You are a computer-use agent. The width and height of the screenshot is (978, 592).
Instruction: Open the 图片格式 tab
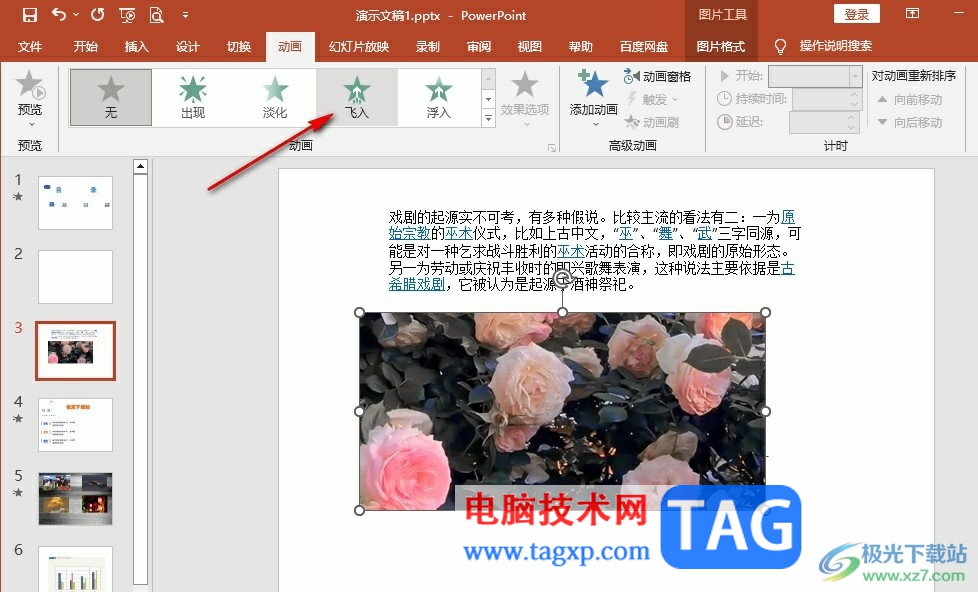click(720, 47)
